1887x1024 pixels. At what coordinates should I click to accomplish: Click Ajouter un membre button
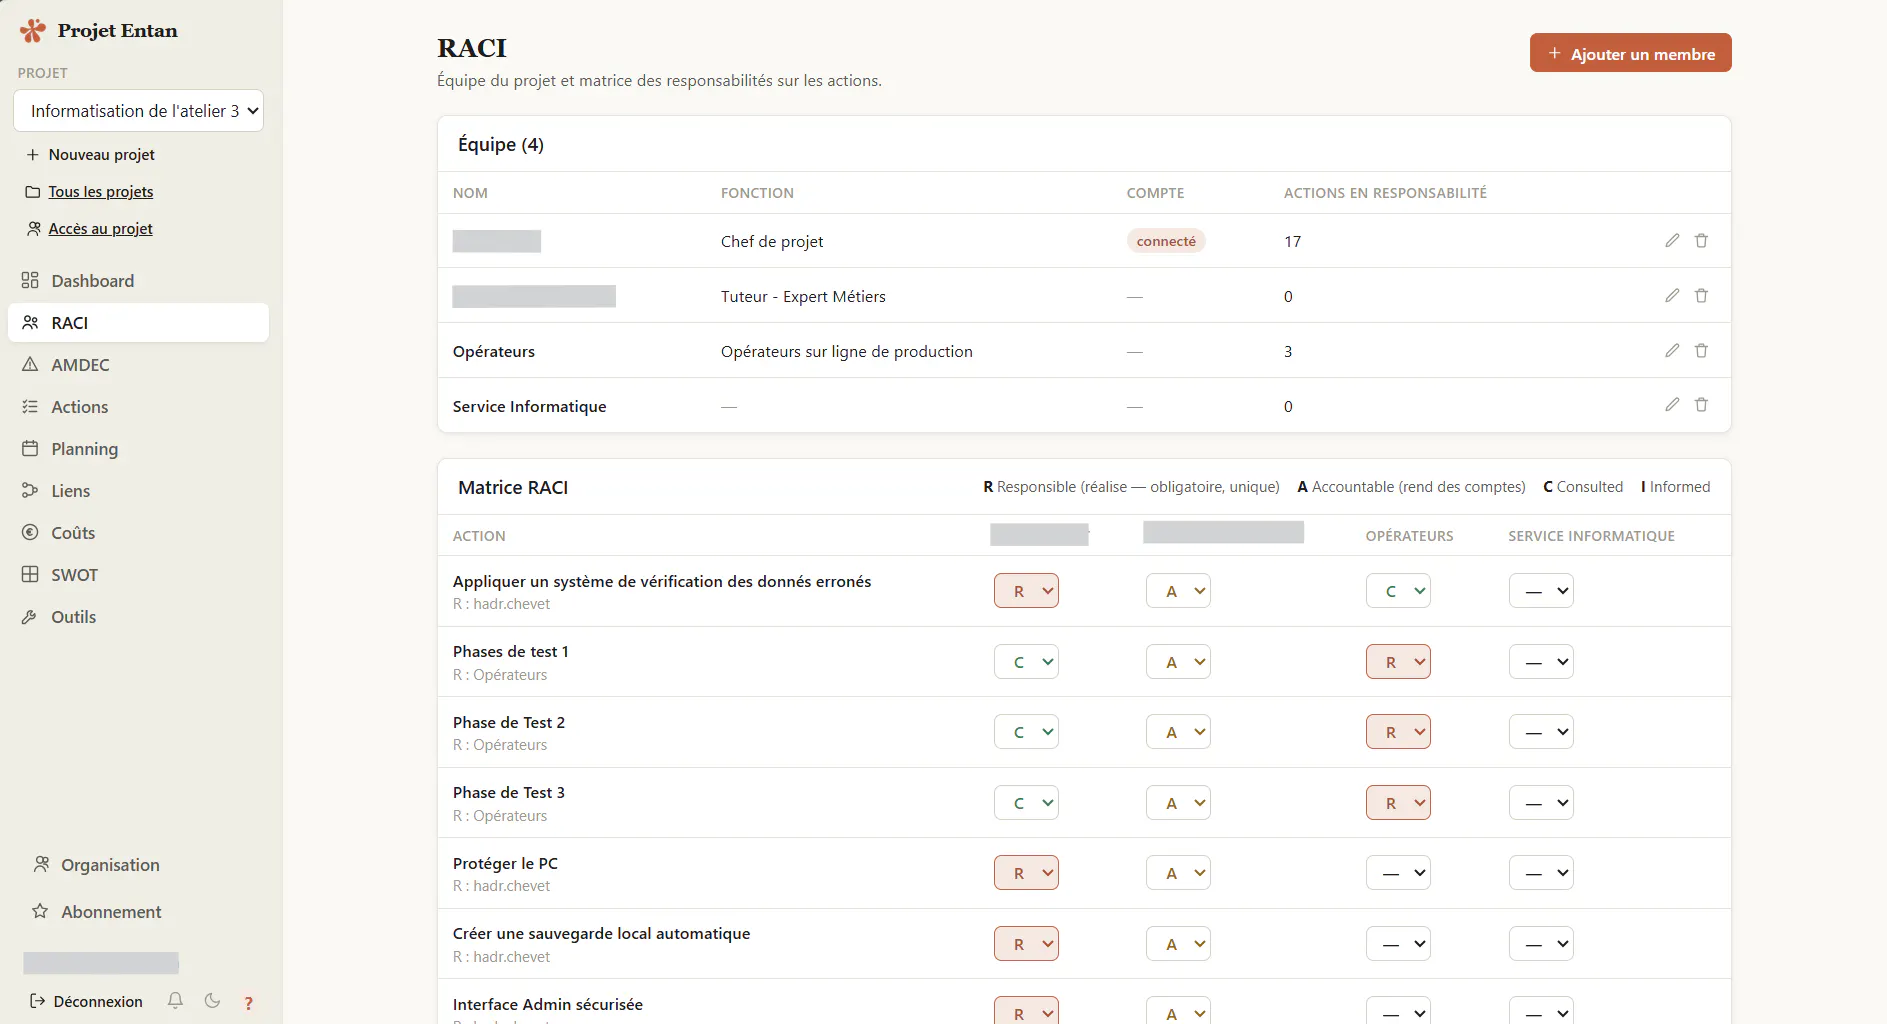pos(1630,54)
